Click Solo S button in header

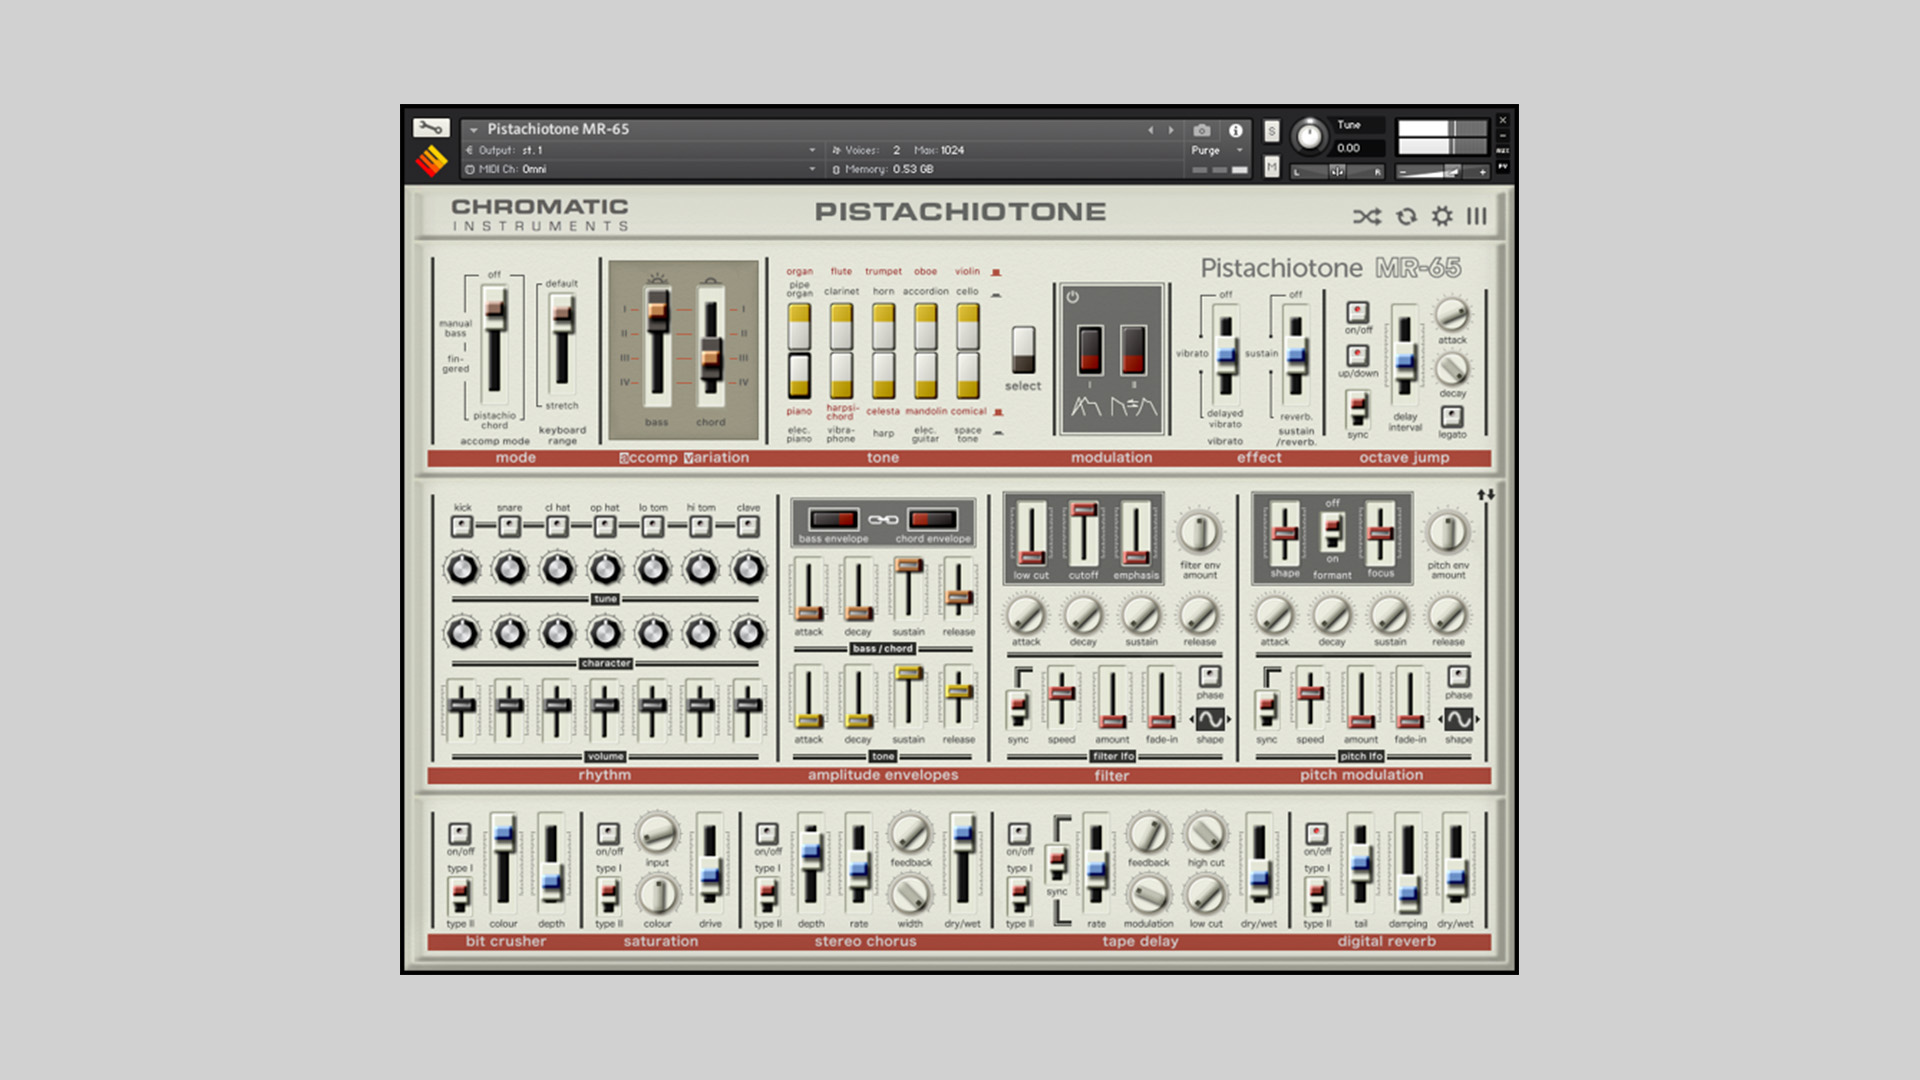(1271, 131)
